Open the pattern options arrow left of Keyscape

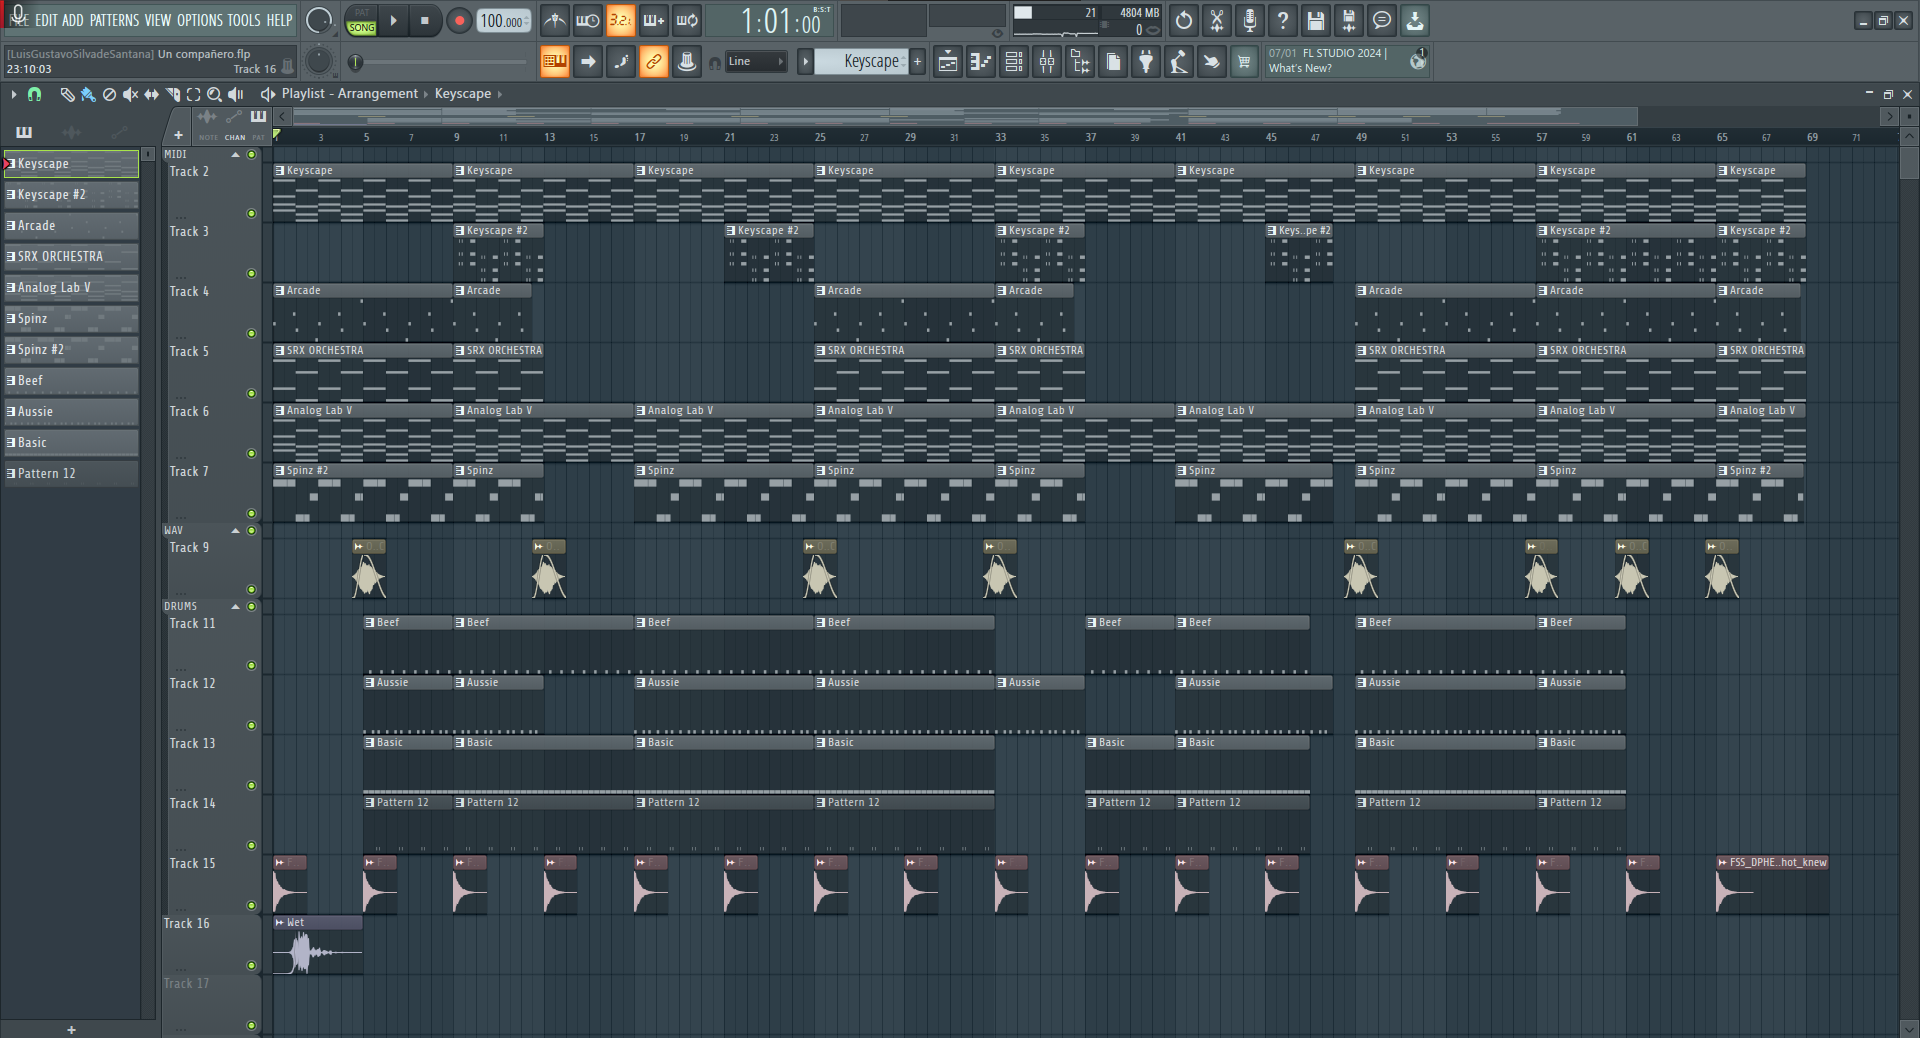(x=805, y=62)
